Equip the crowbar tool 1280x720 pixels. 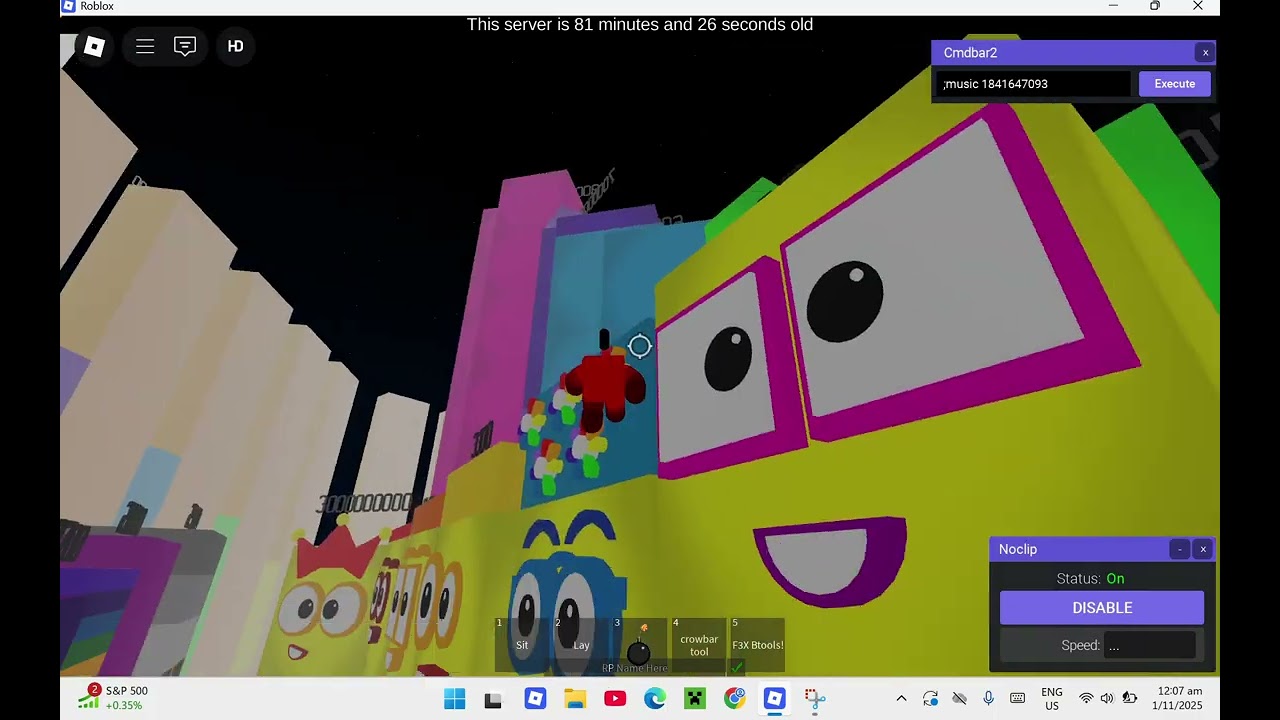(699, 645)
